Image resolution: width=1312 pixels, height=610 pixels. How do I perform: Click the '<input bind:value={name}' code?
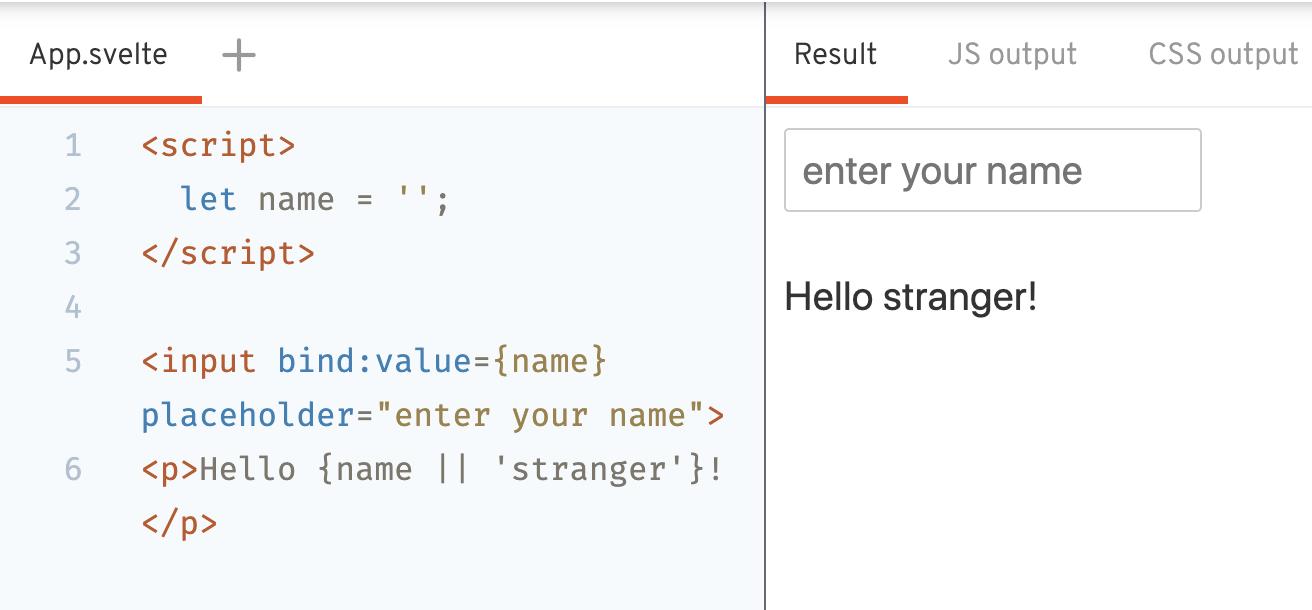(x=374, y=361)
